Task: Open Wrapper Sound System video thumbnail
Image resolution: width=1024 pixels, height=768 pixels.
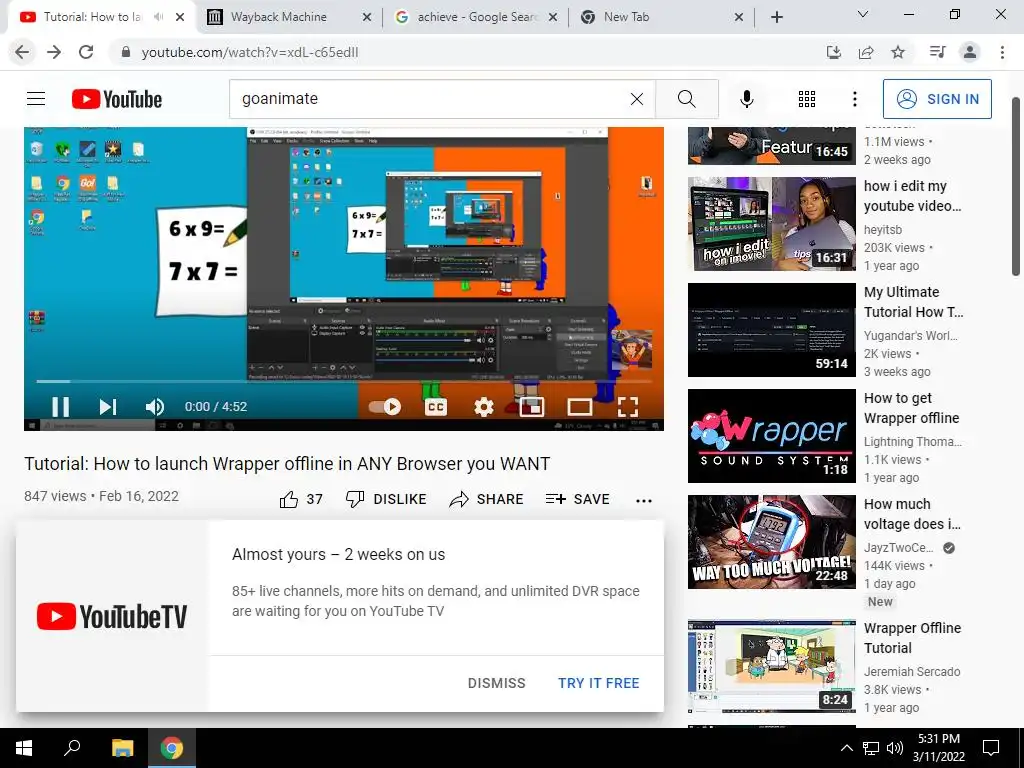Action: point(771,436)
